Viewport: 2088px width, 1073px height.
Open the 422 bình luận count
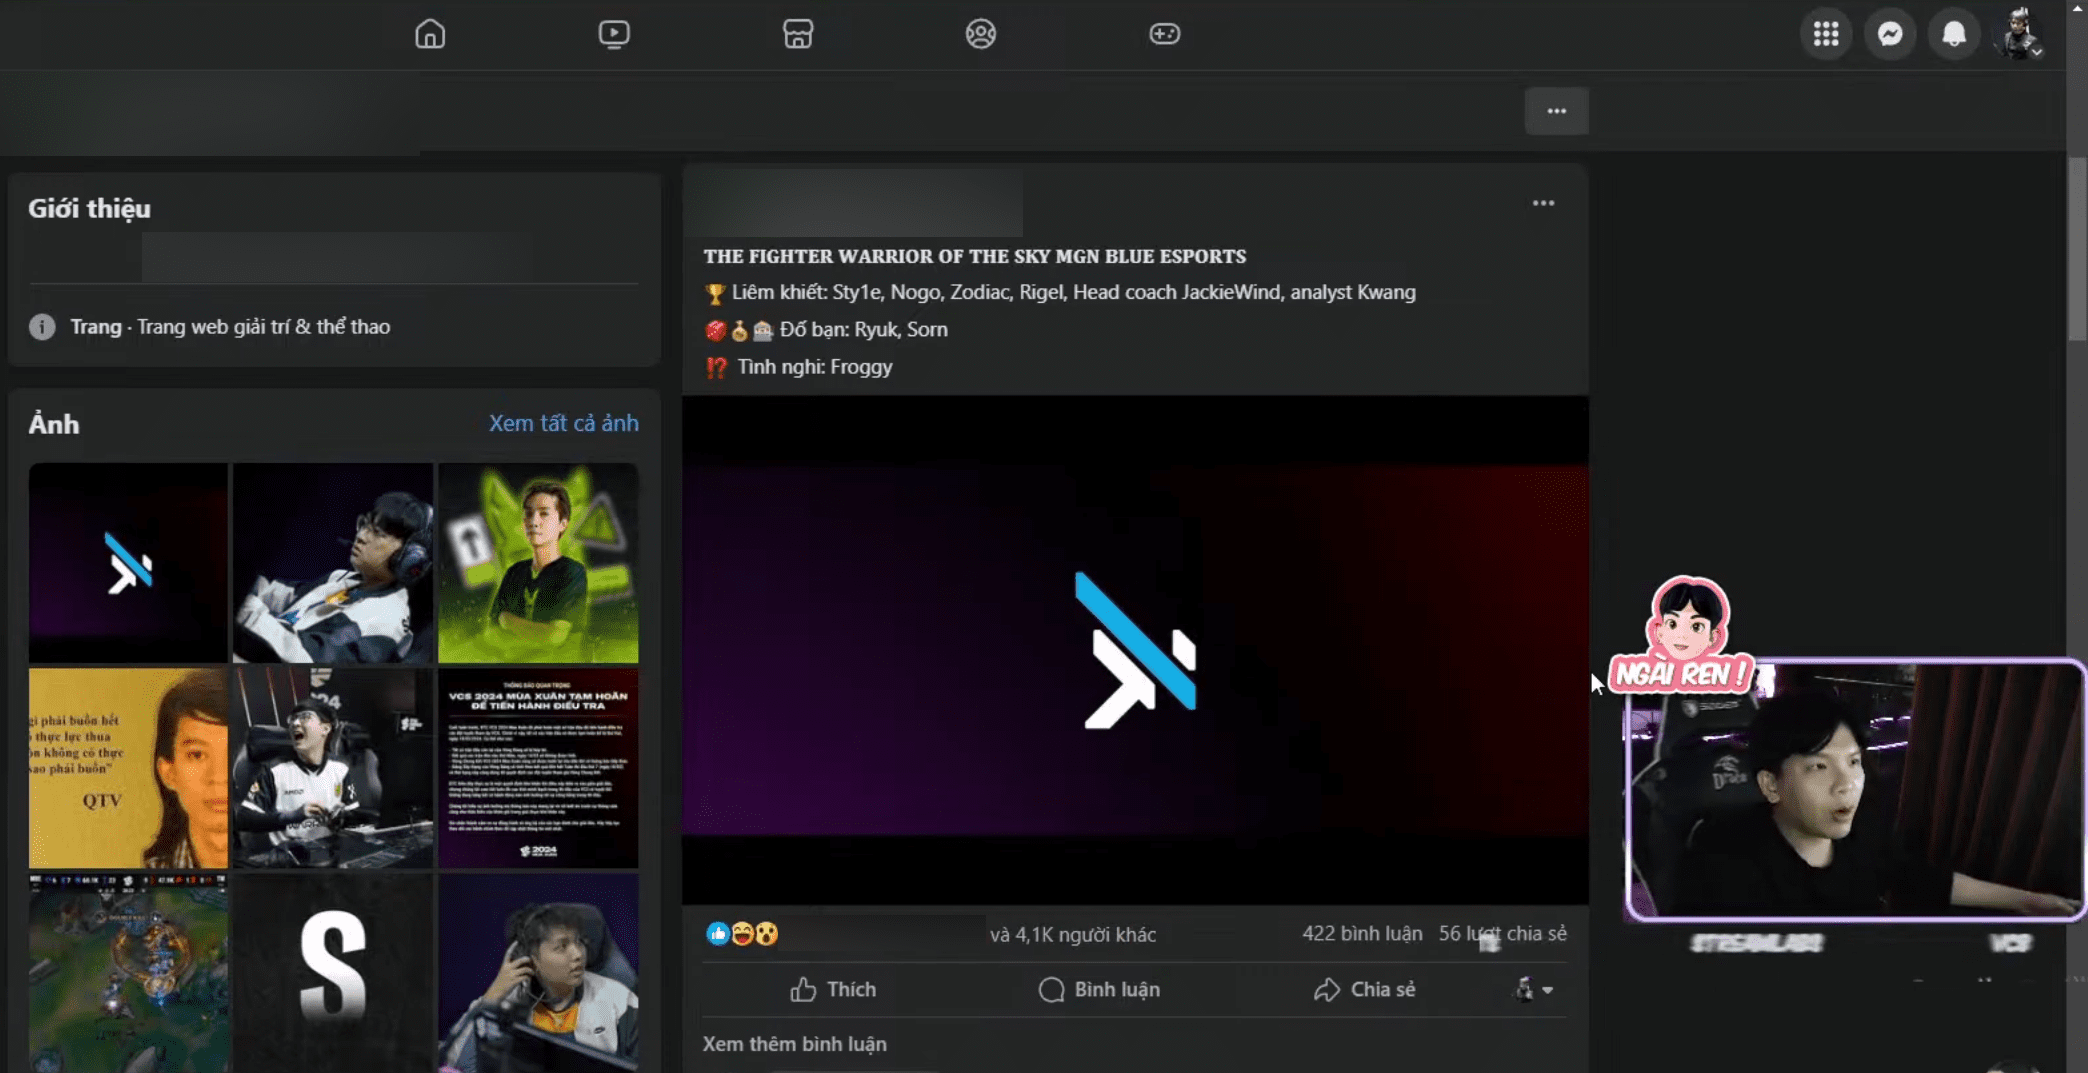point(1362,933)
